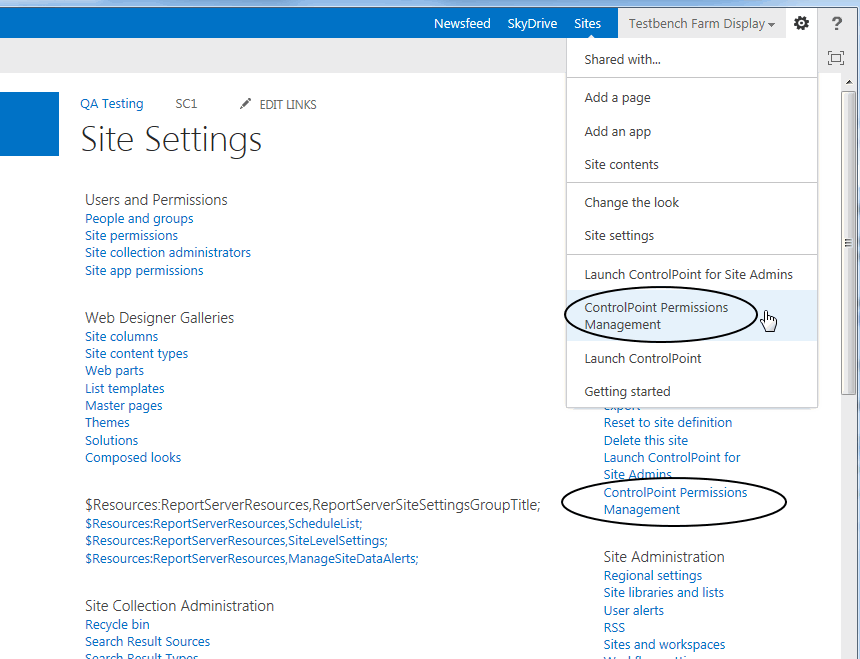
Task: Open the Settings gear menu
Action: point(801,23)
